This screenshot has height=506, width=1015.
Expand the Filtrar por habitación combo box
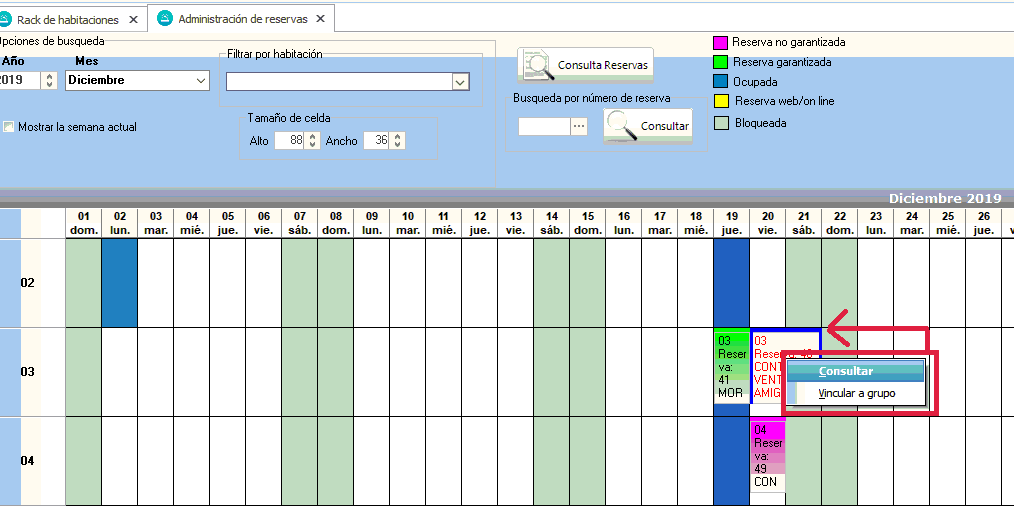click(x=460, y=82)
